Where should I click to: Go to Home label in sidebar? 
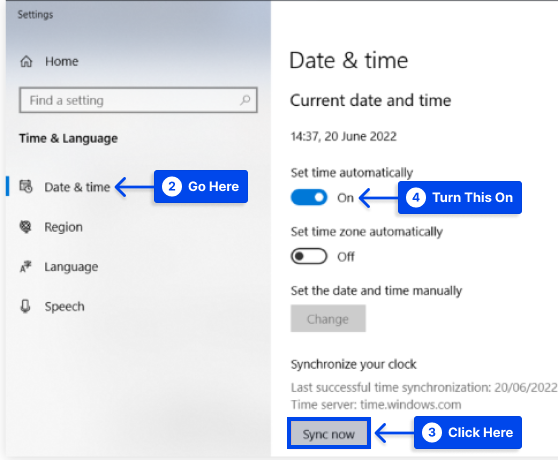pyautogui.click(x=62, y=62)
